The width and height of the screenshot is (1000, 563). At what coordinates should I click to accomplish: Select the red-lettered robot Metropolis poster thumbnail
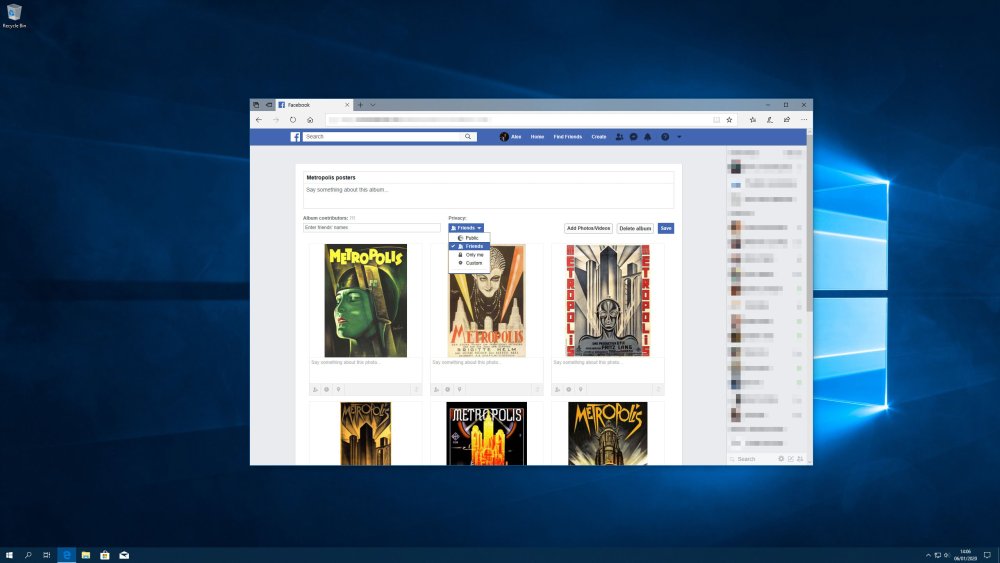(x=608, y=300)
